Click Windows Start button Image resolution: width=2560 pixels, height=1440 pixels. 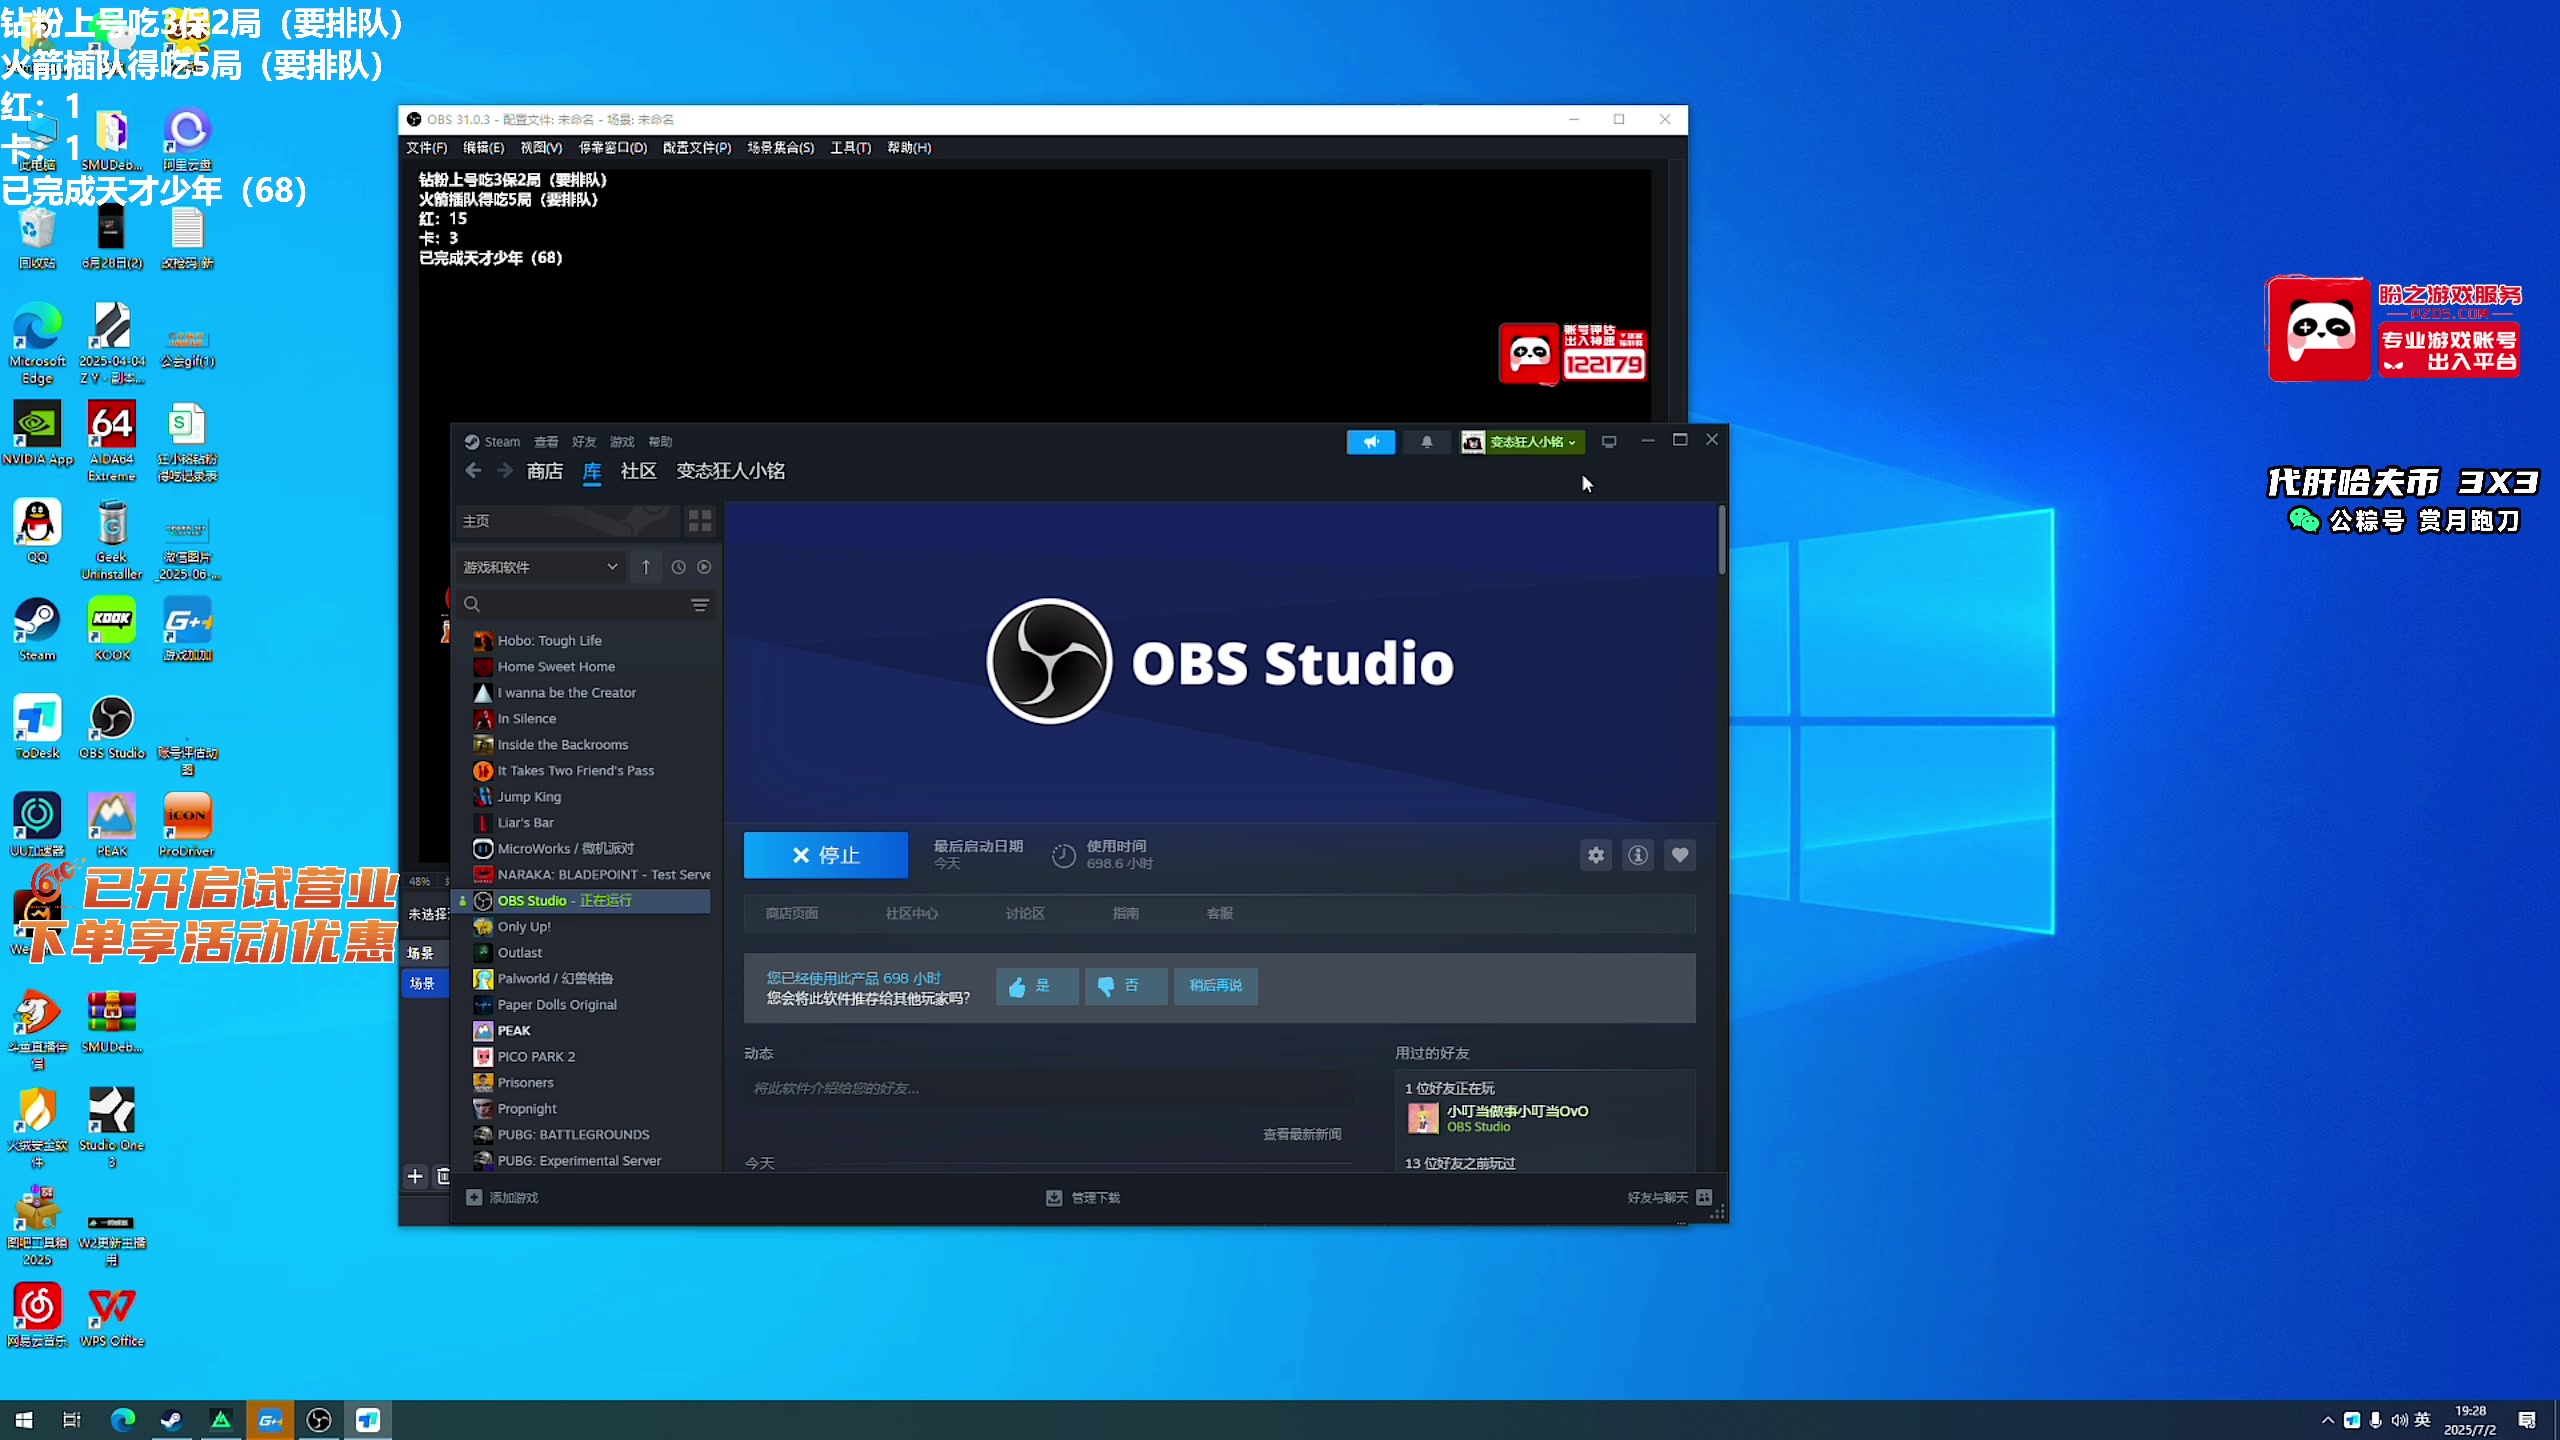(24, 1420)
